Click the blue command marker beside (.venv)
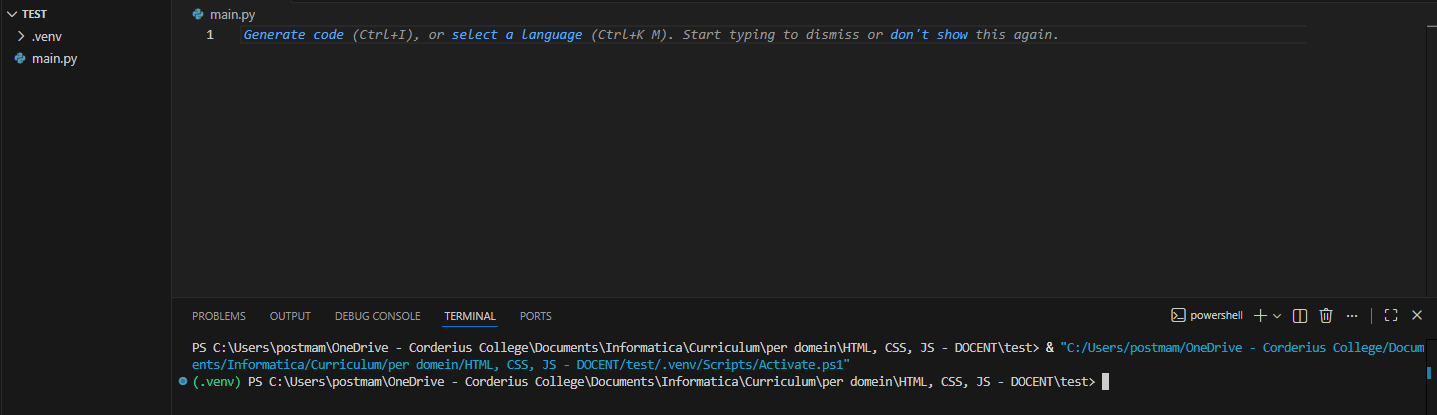Screen dimensions: 1437x415 pos(182,382)
